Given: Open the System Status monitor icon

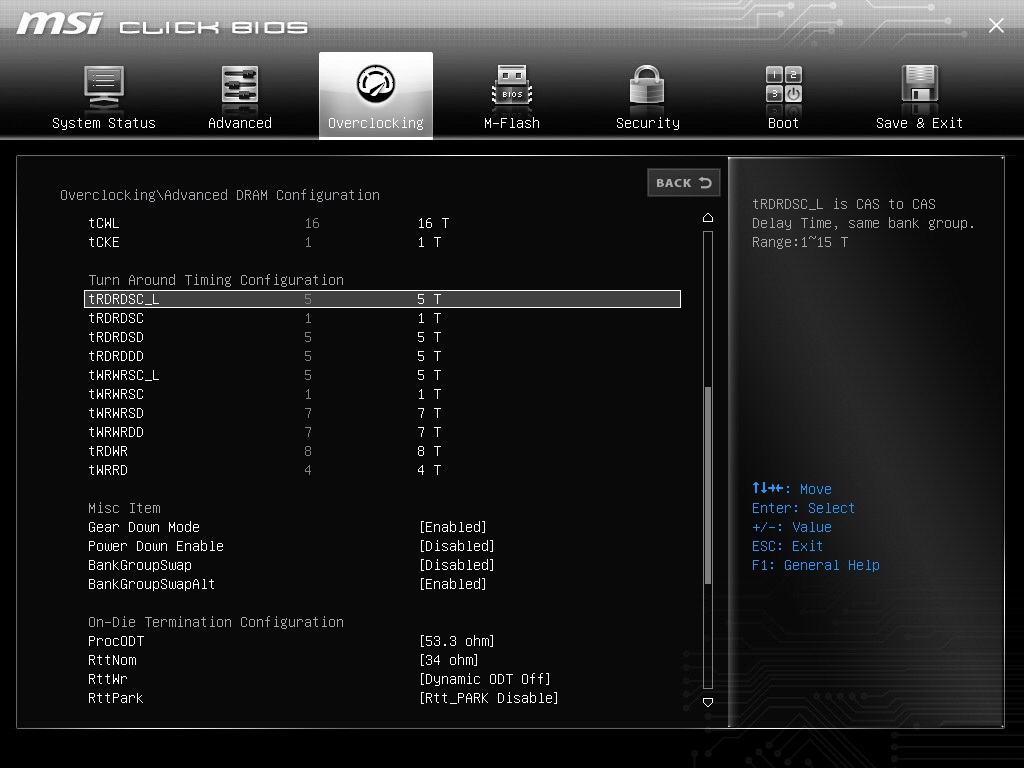Looking at the screenshot, I should (104, 87).
